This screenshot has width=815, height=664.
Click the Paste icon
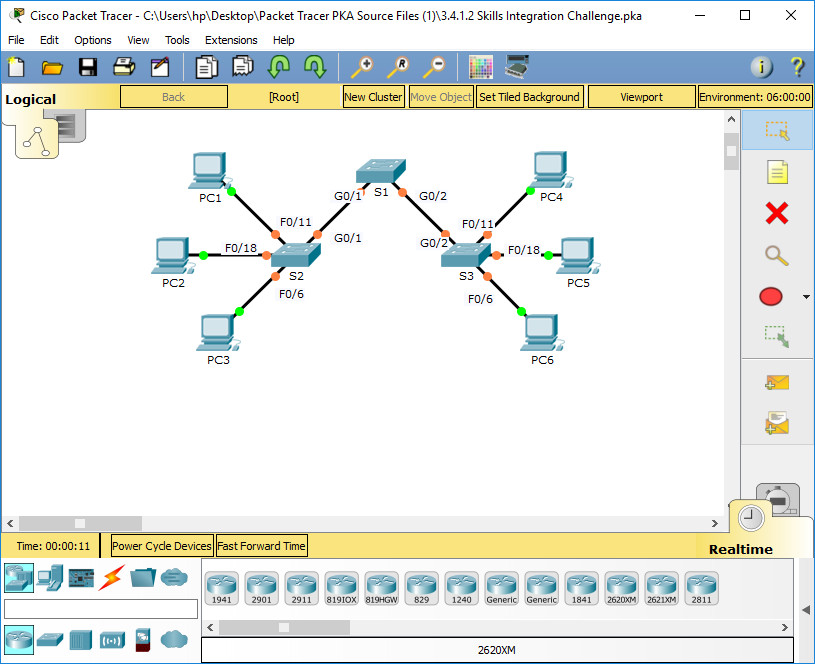click(x=243, y=67)
